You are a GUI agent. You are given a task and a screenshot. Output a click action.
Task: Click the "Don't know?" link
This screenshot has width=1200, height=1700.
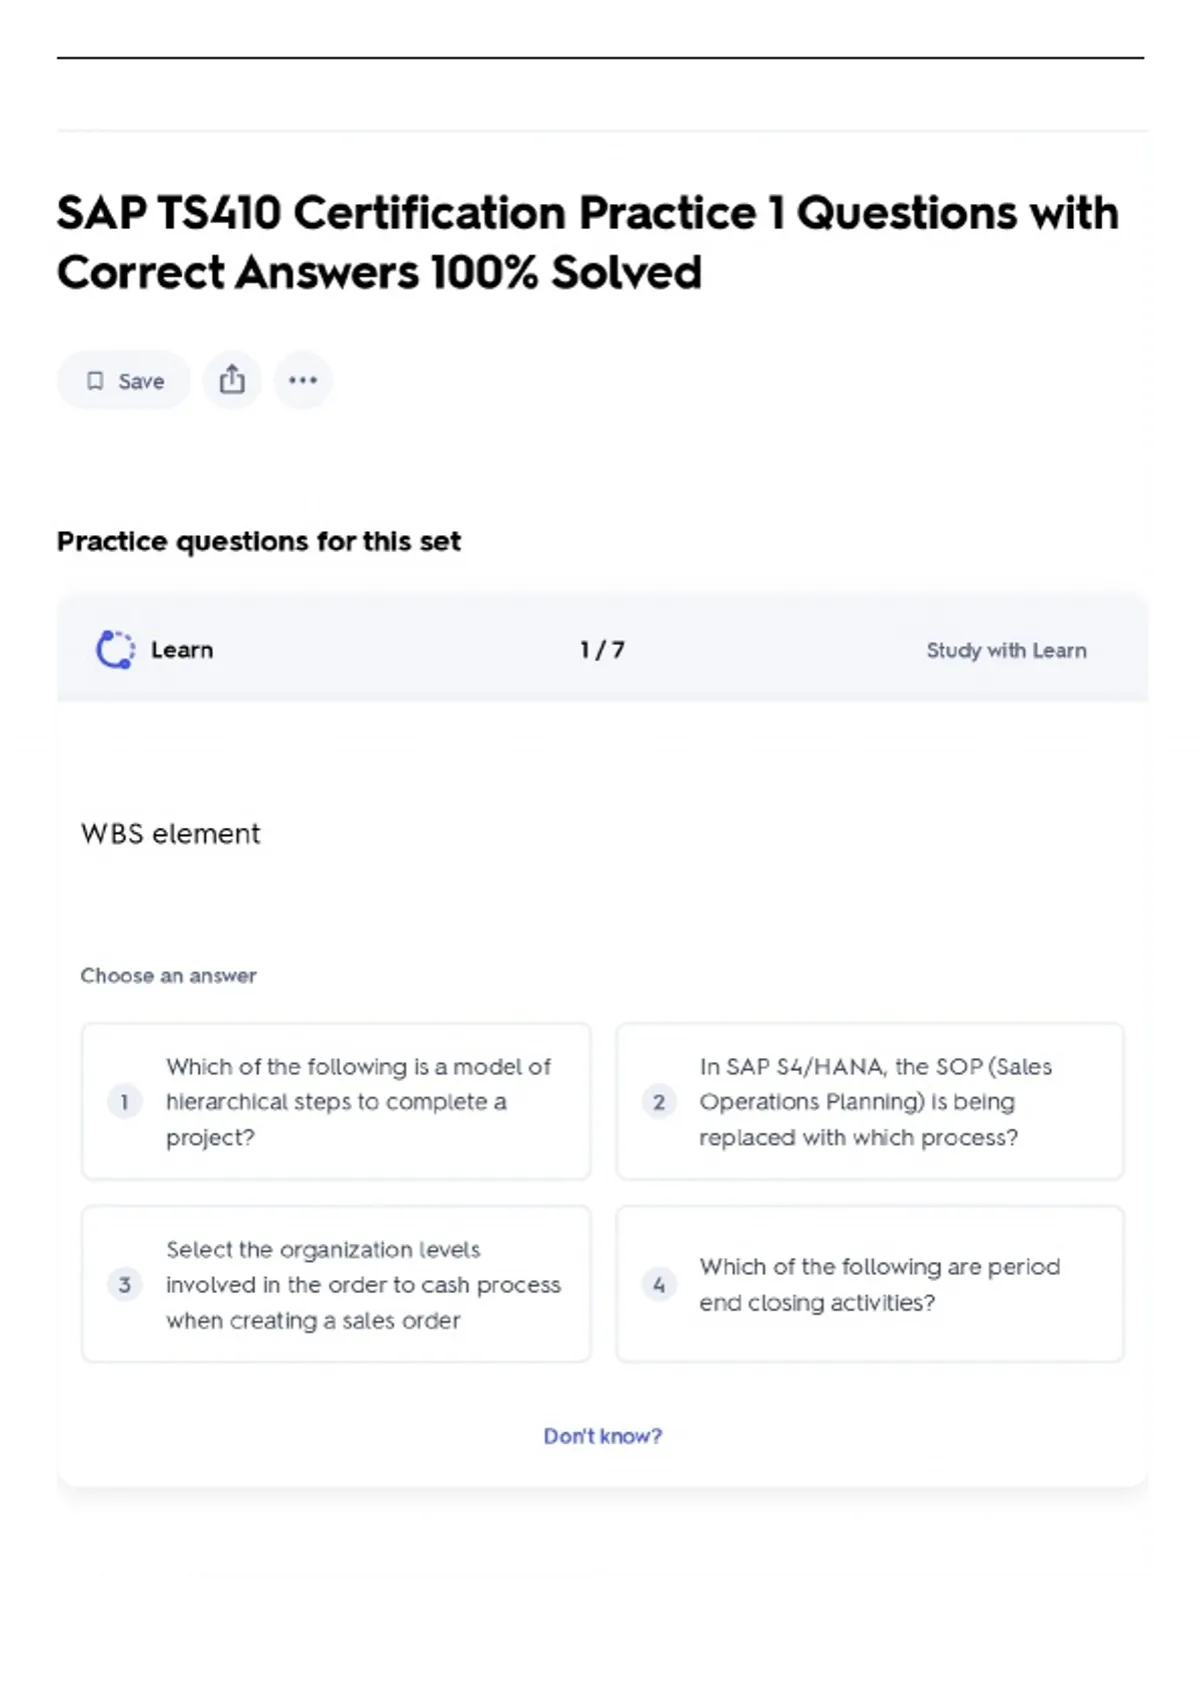point(602,1436)
